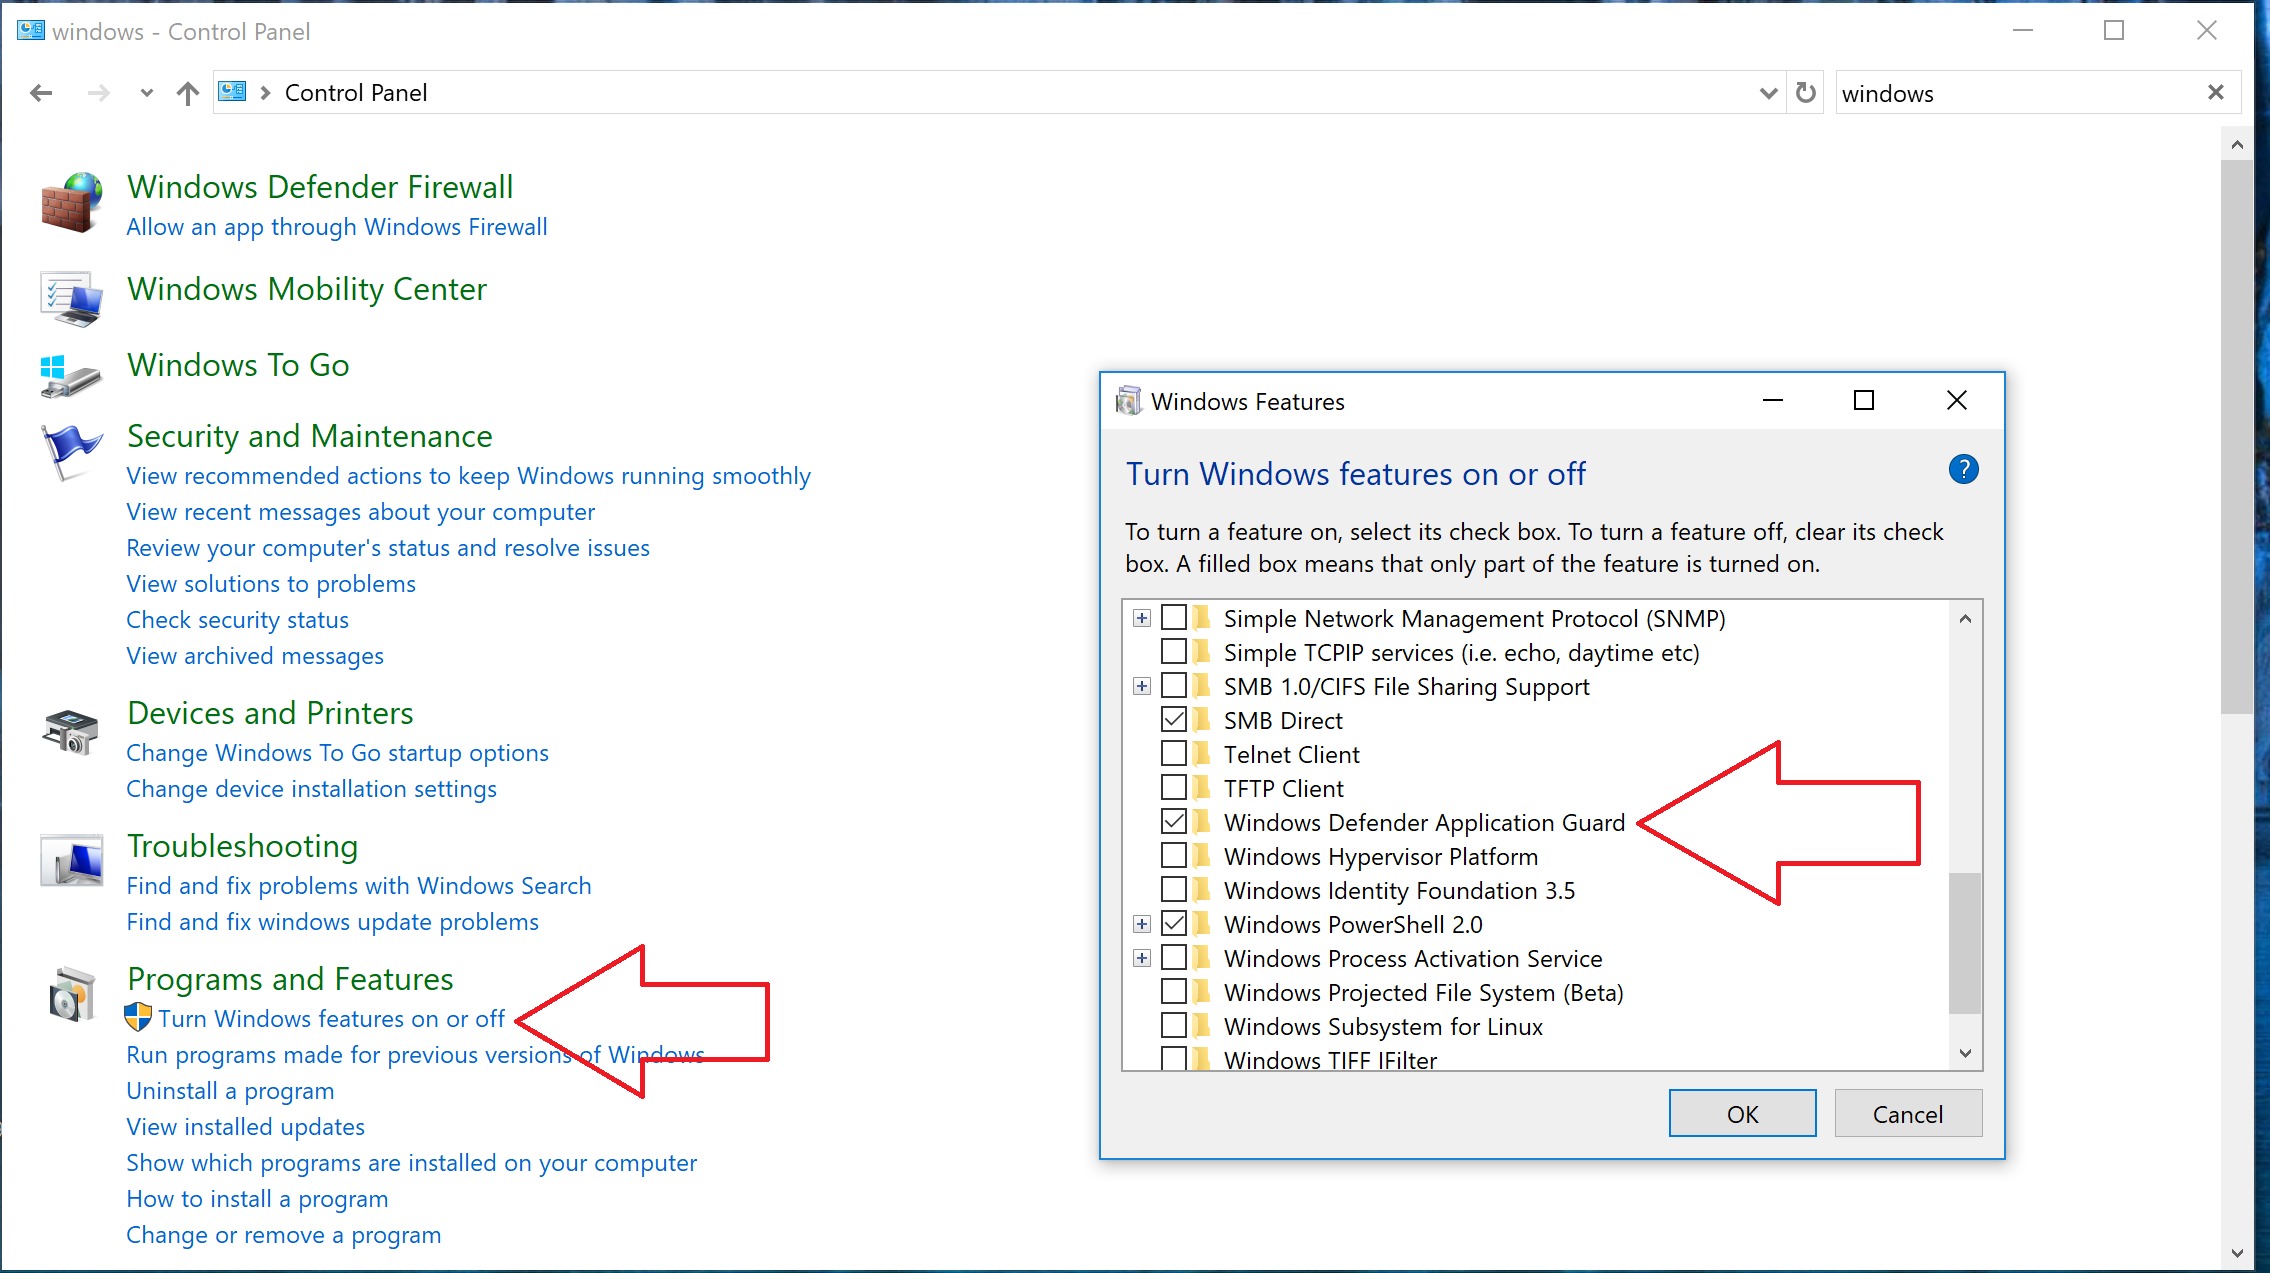The height and width of the screenshot is (1273, 2270).
Task: Click the Windows Features list scrollbar thumb
Action: [1965, 942]
